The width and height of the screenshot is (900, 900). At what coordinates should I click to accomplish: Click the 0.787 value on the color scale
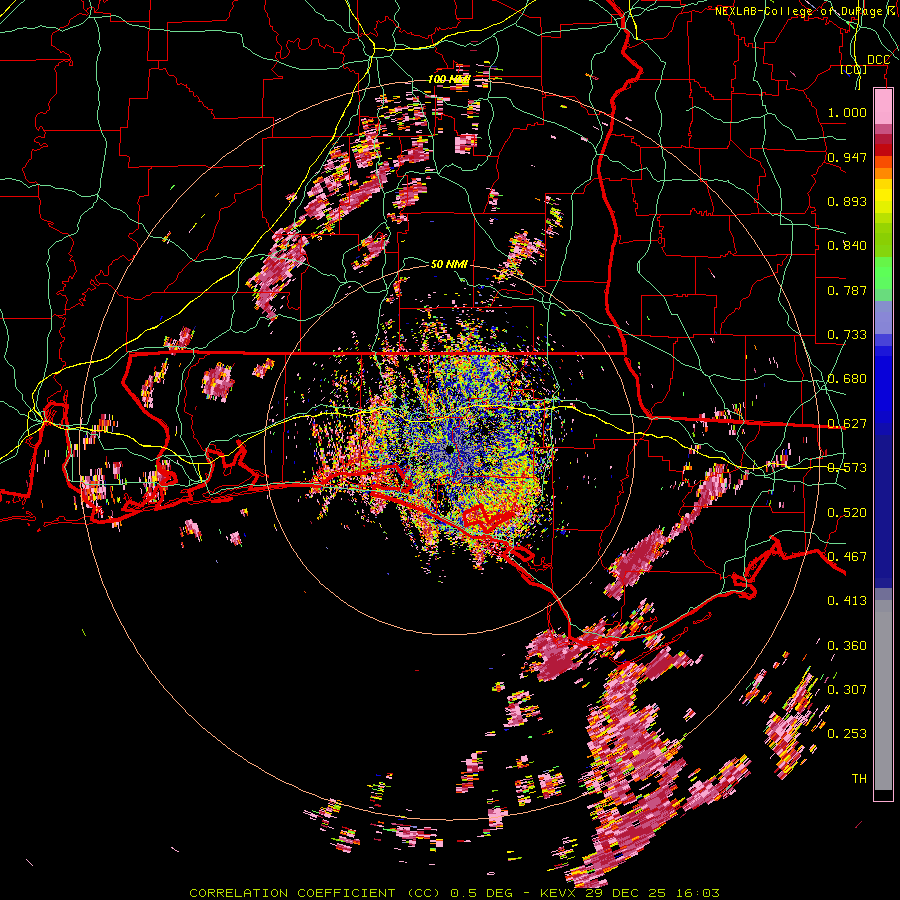click(x=847, y=290)
